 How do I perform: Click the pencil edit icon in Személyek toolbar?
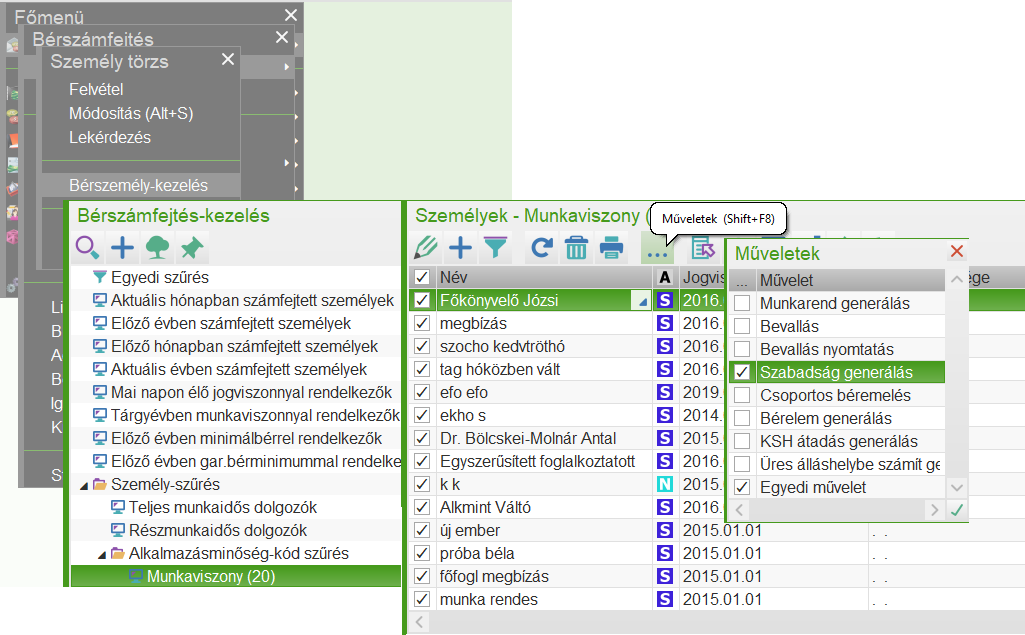tap(426, 248)
